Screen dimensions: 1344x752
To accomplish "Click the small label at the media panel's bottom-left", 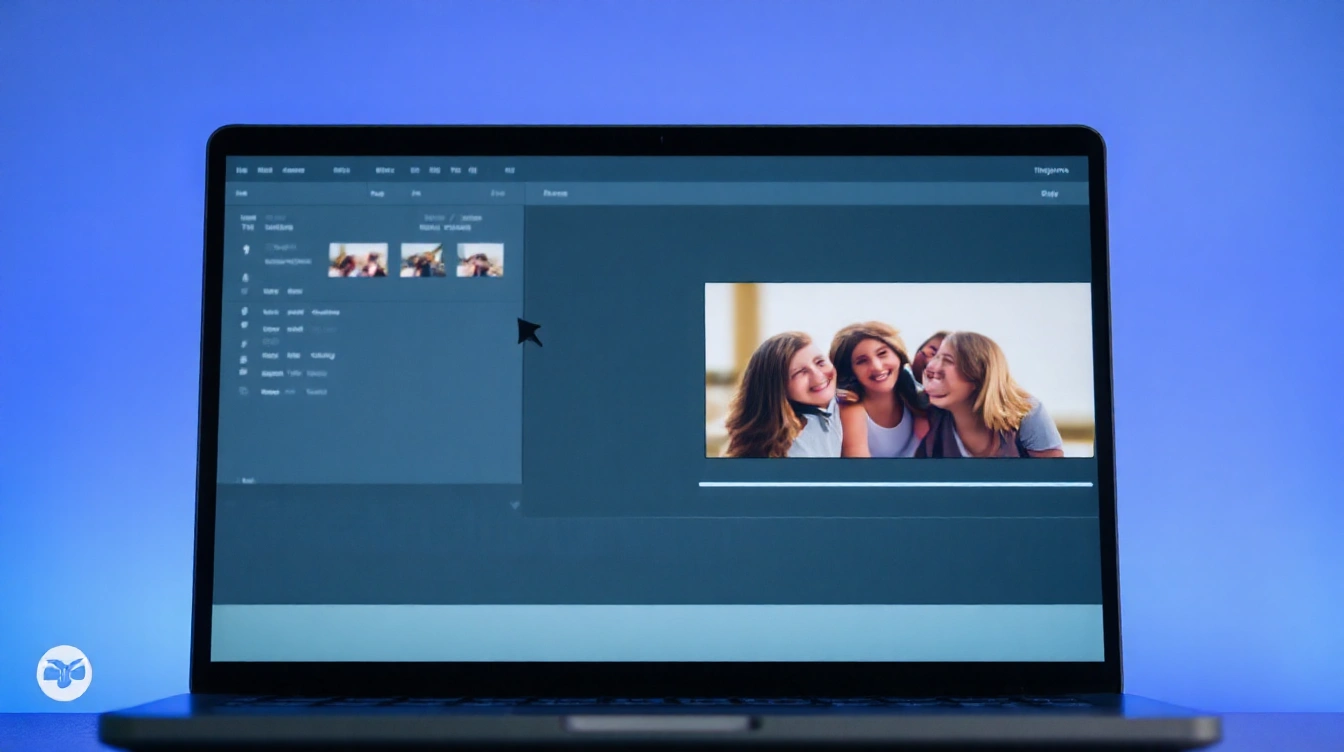I will click(x=246, y=480).
